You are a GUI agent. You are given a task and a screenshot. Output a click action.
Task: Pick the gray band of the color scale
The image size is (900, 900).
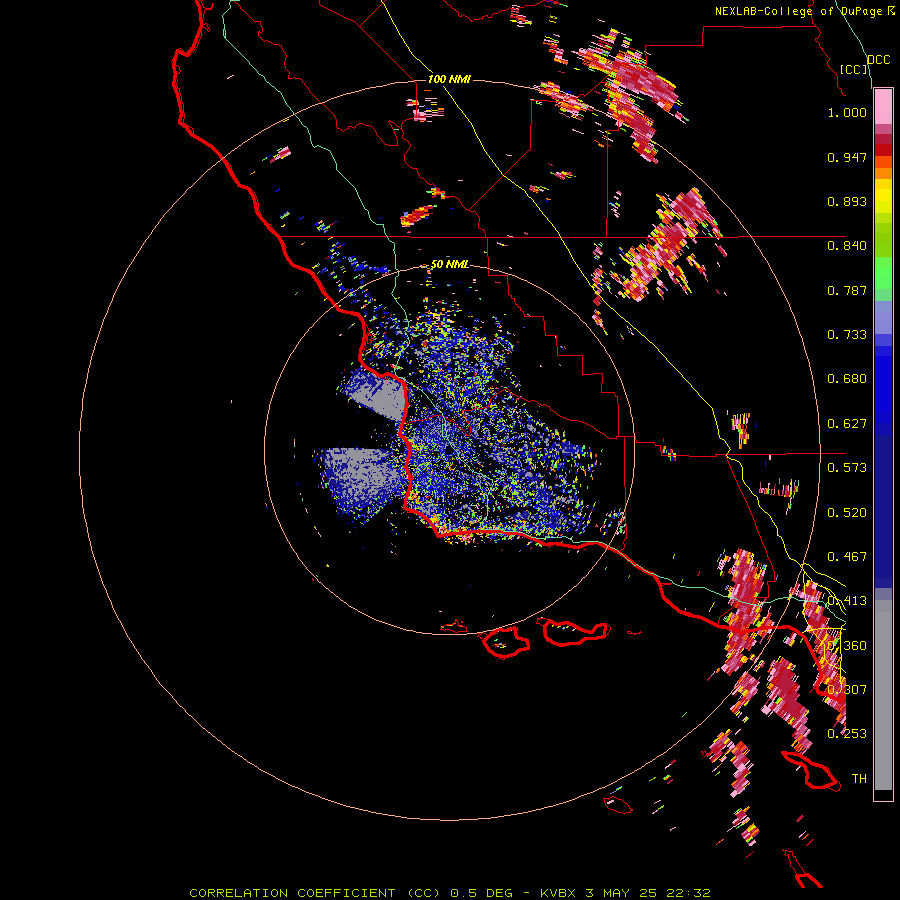click(883, 695)
